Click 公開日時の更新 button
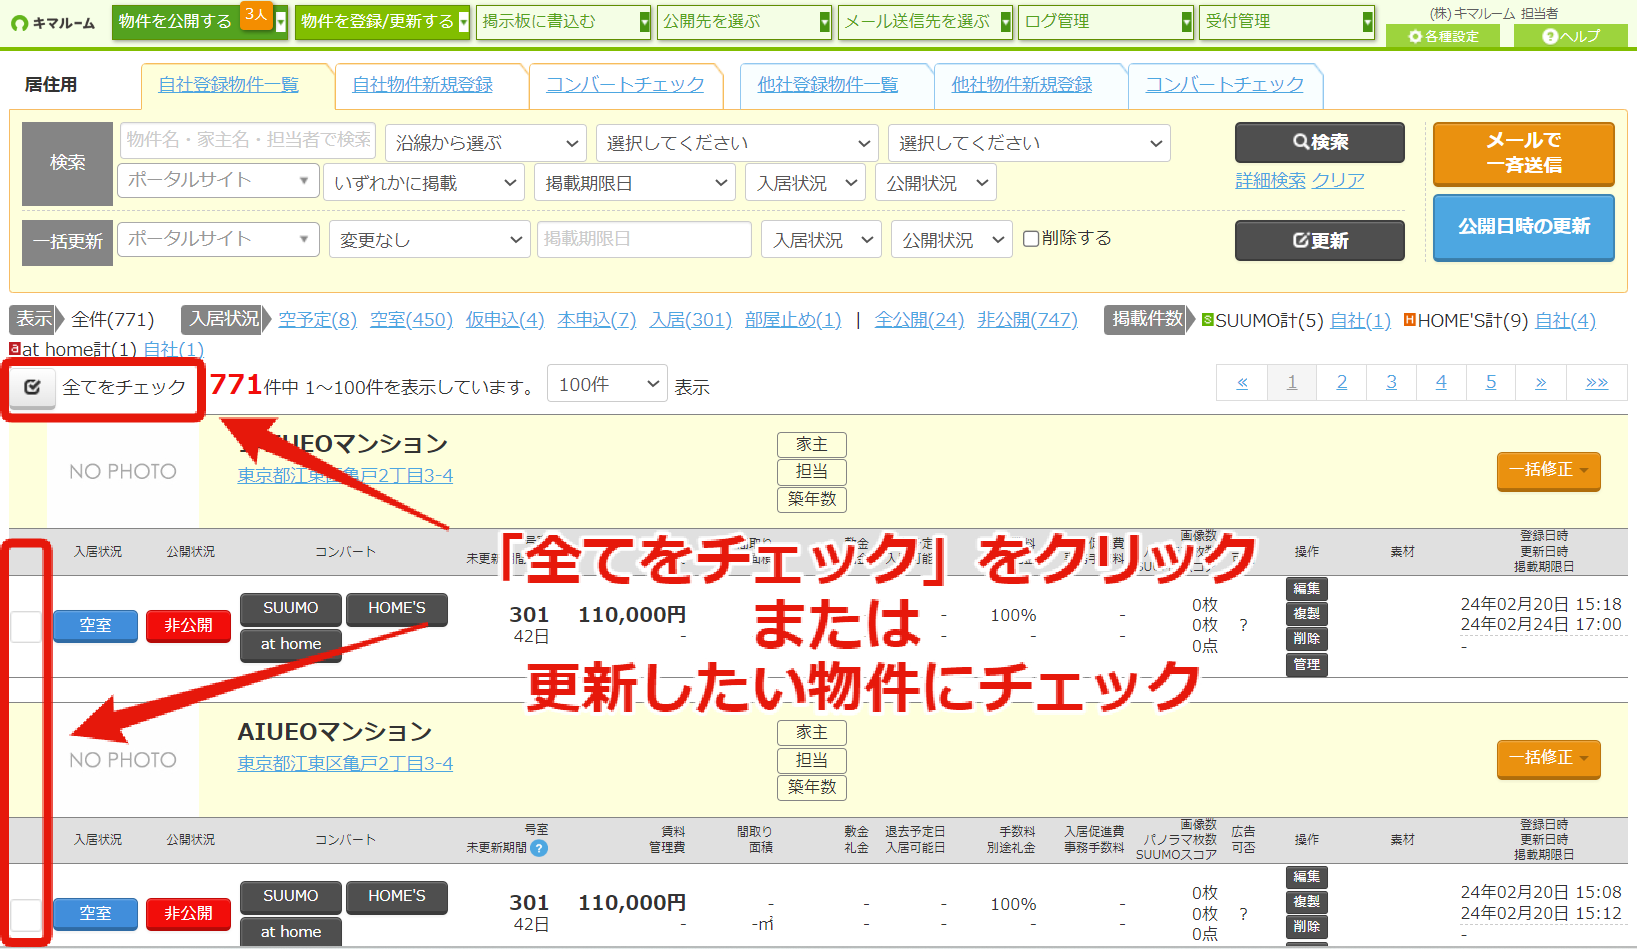This screenshot has width=1637, height=949. click(1523, 227)
